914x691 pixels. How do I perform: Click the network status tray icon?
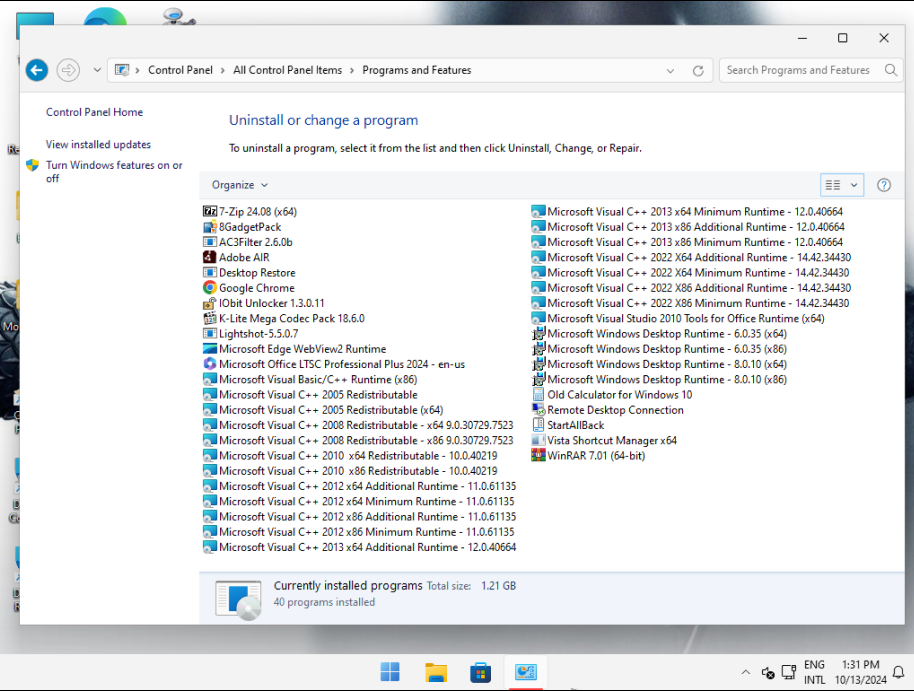(789, 672)
